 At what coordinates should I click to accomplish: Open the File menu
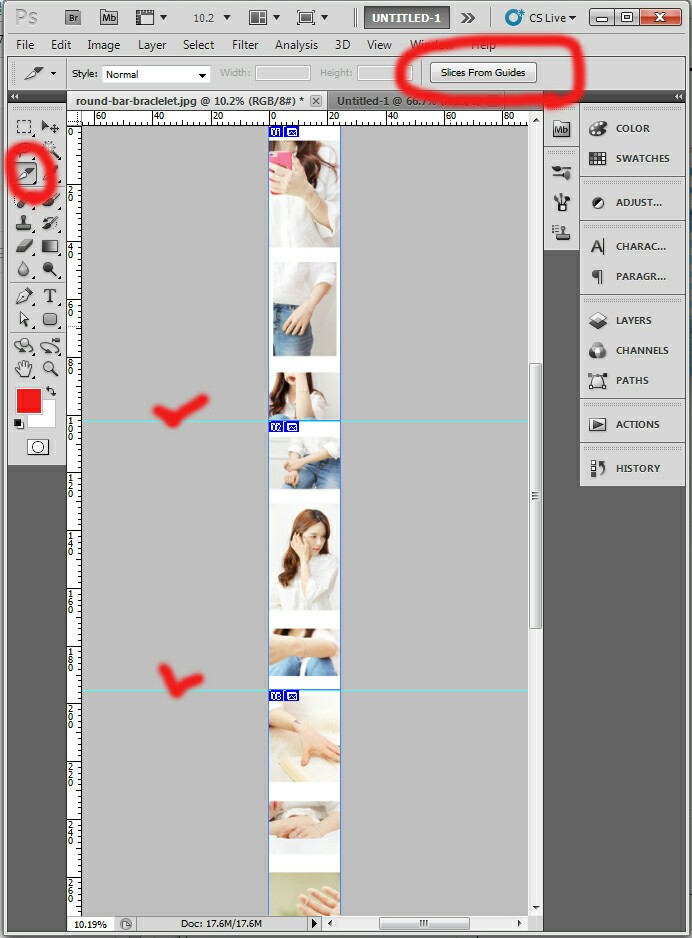pos(25,45)
